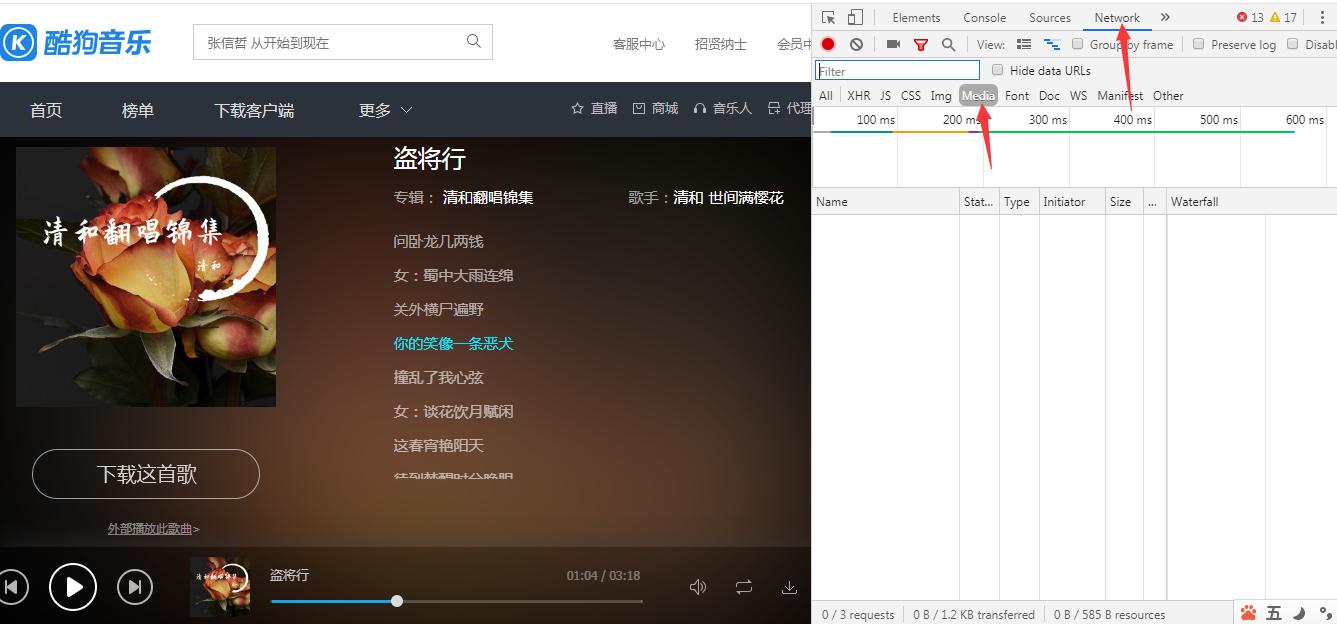The height and width of the screenshot is (624, 1337).
Task: Enable Preserve log in Network panel
Action: (1198, 44)
